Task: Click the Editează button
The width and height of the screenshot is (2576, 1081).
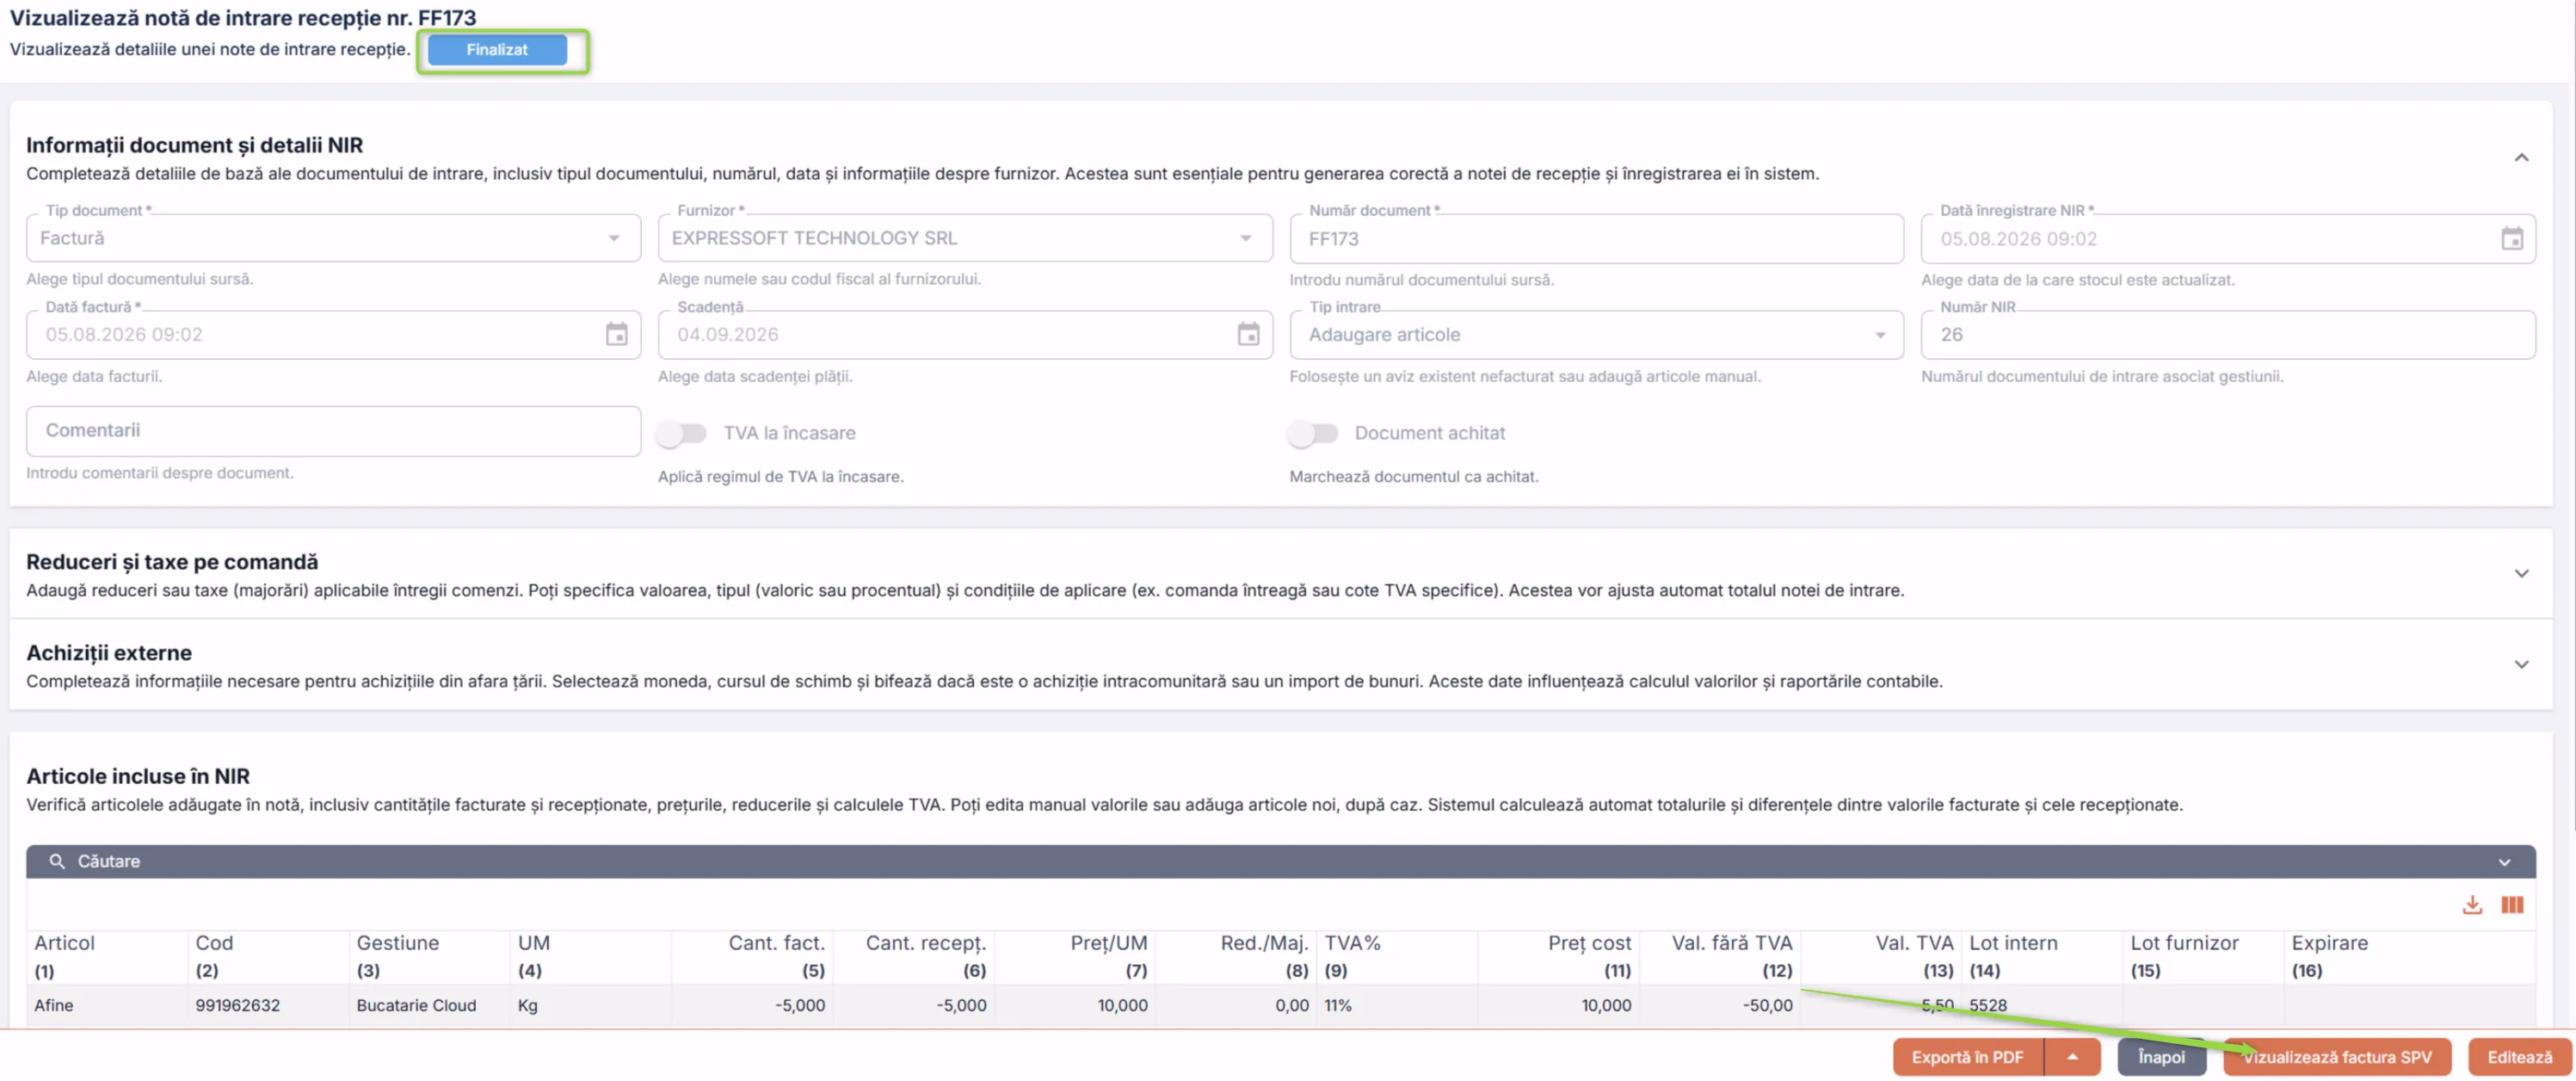Action: (x=2519, y=1057)
